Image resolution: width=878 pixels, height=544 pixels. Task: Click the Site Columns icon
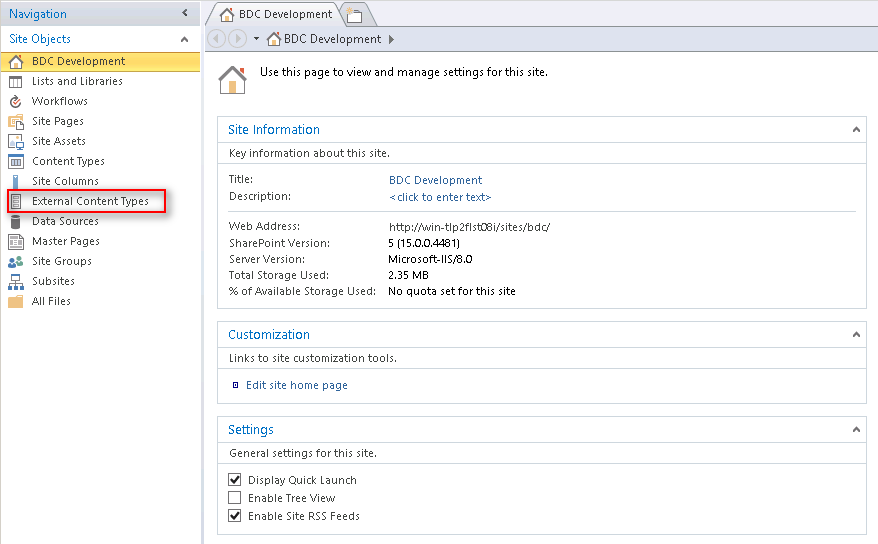click(x=16, y=181)
